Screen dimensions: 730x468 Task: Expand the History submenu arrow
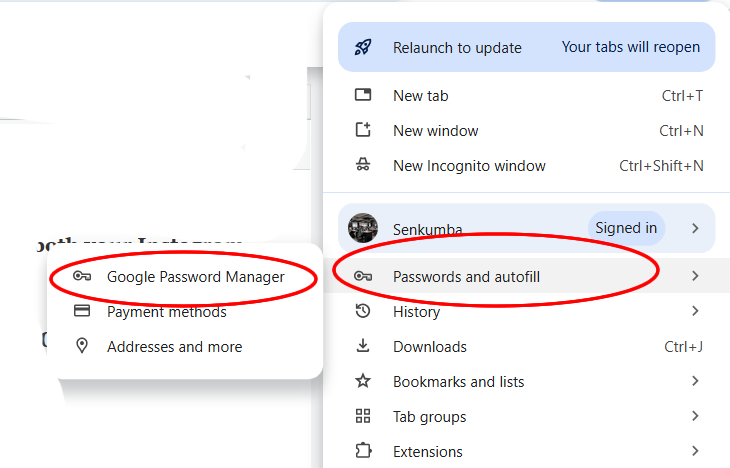[695, 312]
